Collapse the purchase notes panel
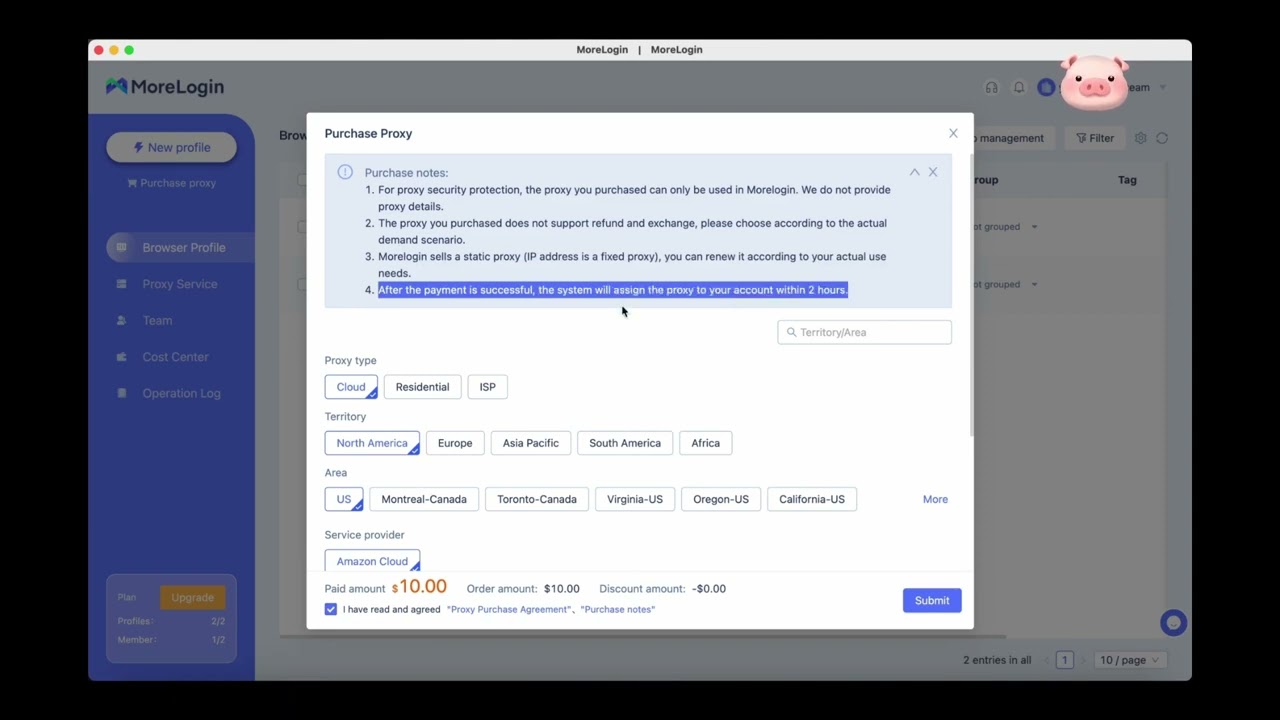This screenshot has width=1280, height=720. [914, 172]
